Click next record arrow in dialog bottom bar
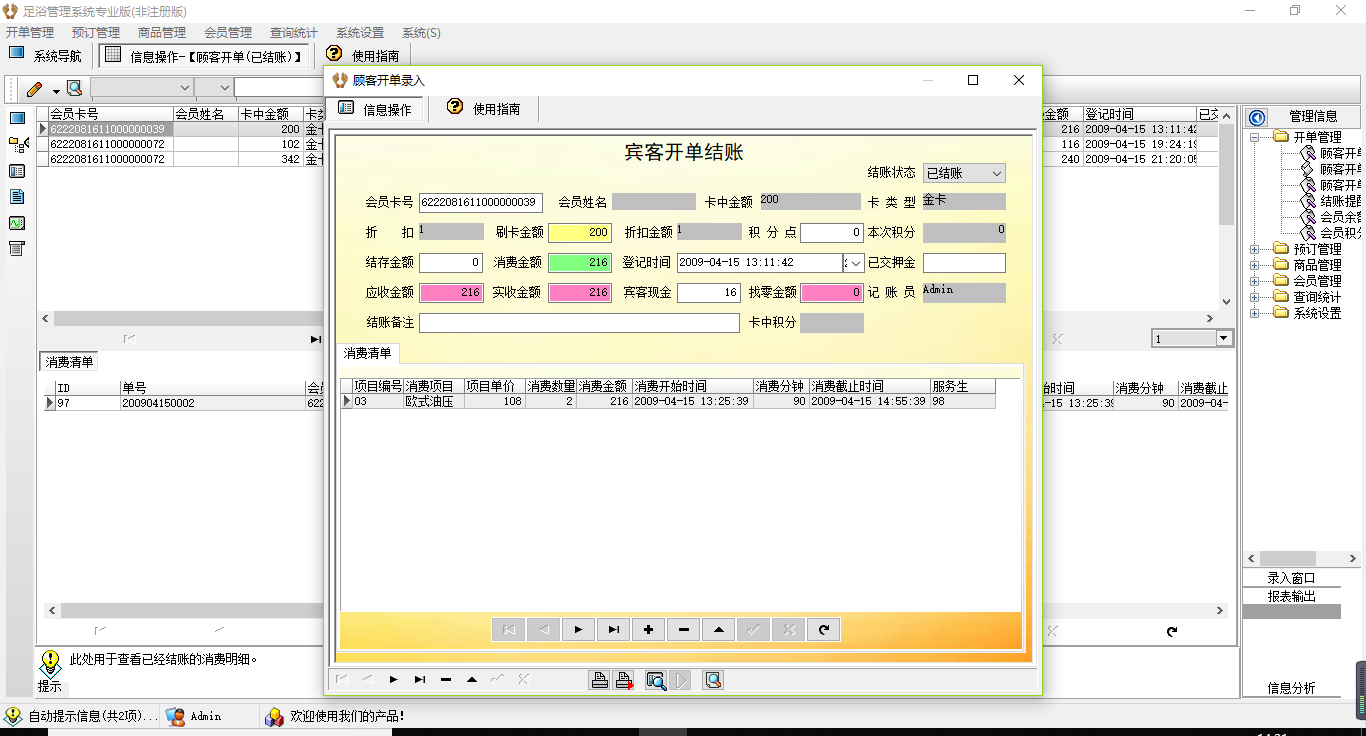Image resolution: width=1366 pixels, height=736 pixels. (394, 680)
